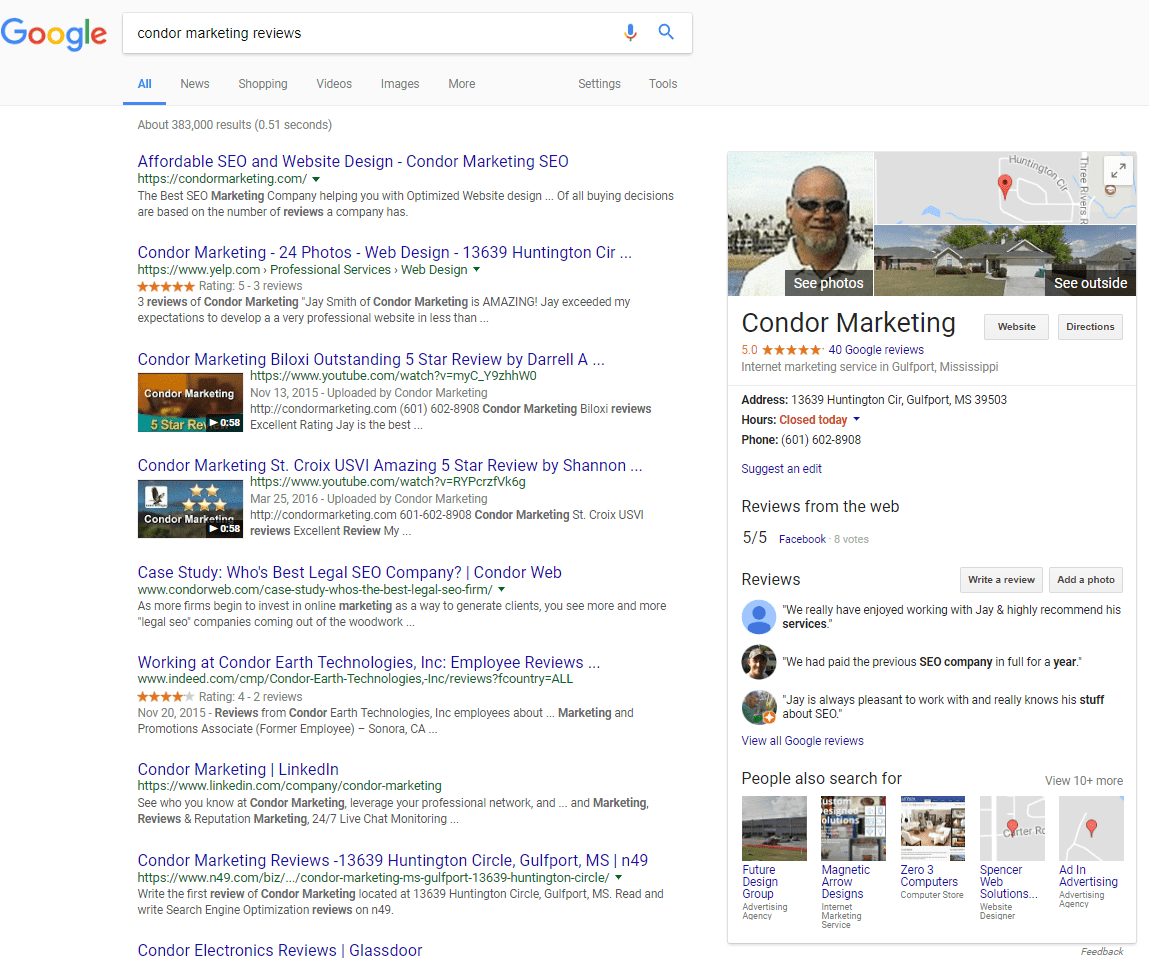Switch to the Shopping tab
This screenshot has width=1149, height=958.
(x=263, y=84)
